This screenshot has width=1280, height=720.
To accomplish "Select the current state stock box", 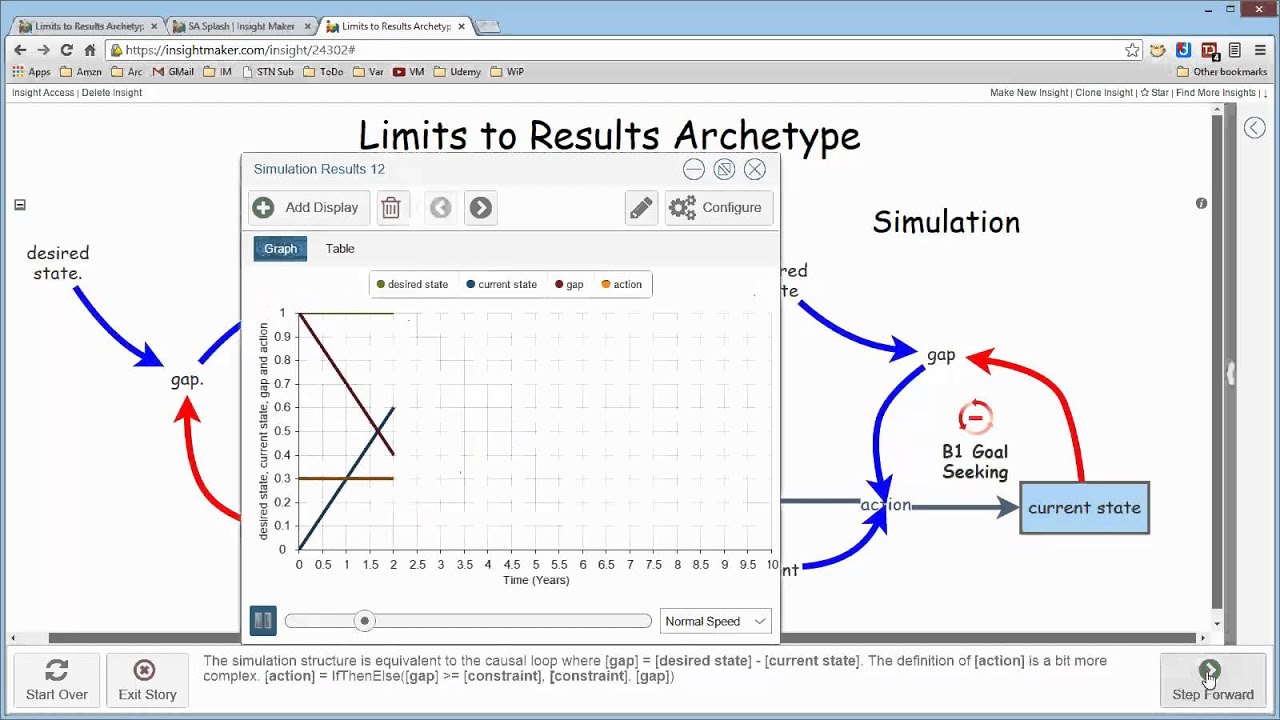I will [x=1085, y=508].
